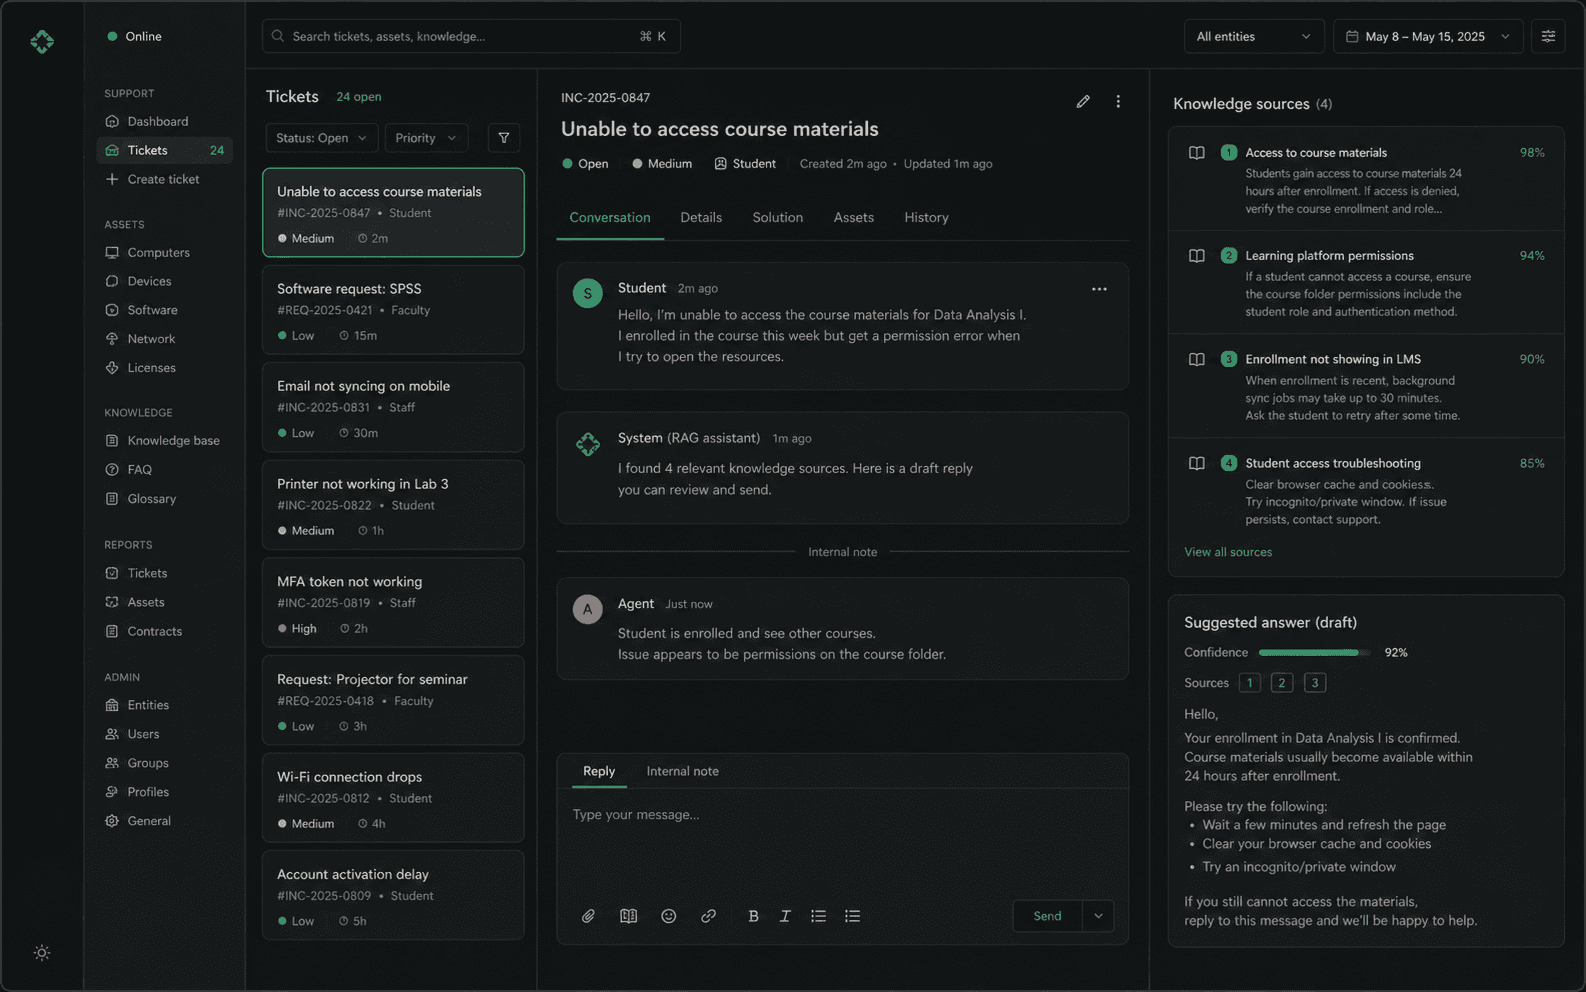Open the MFA token not working ticket

[393, 603]
